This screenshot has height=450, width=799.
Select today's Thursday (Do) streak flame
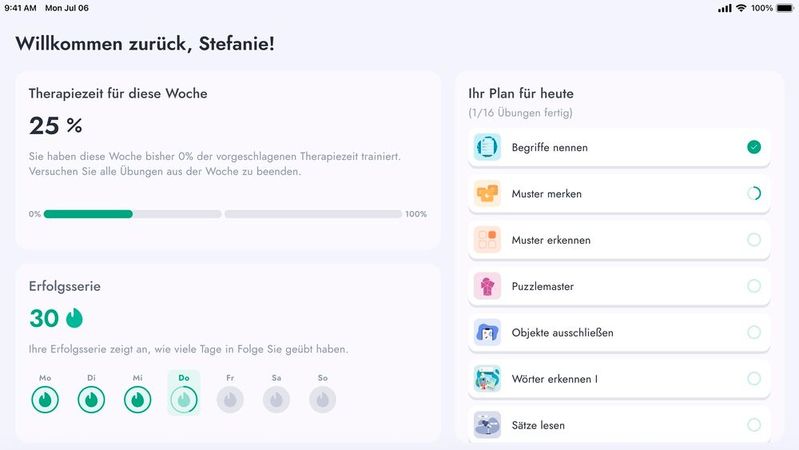(184, 400)
